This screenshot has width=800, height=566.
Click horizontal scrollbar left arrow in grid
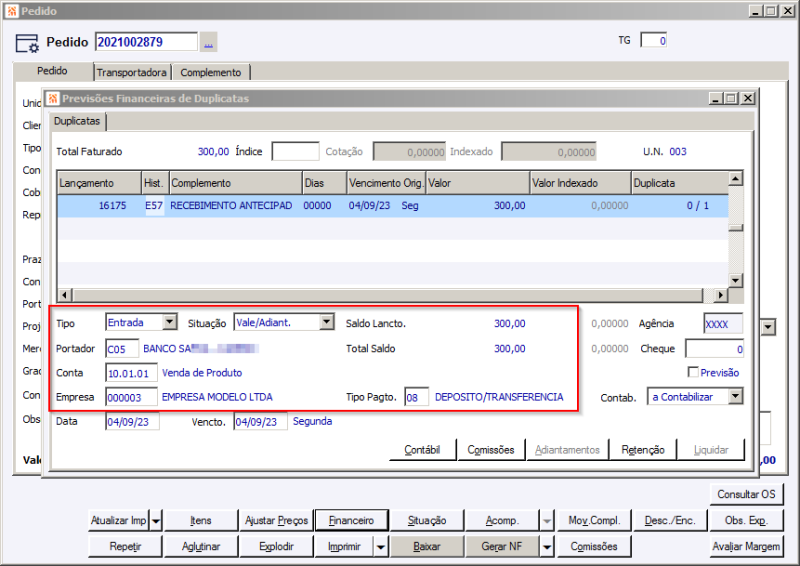(x=65, y=295)
